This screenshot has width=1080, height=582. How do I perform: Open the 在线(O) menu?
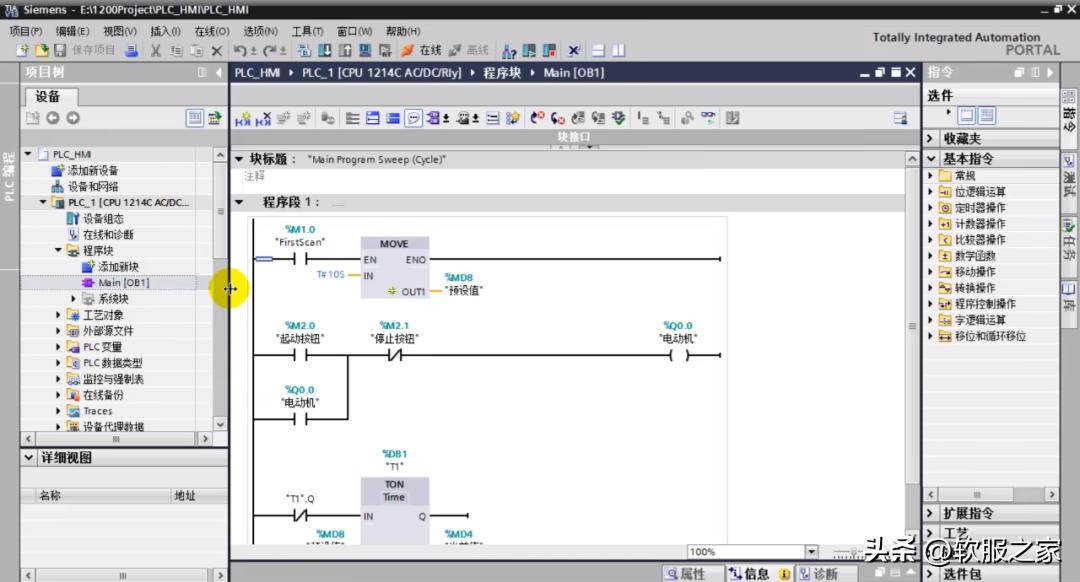[x=211, y=31]
